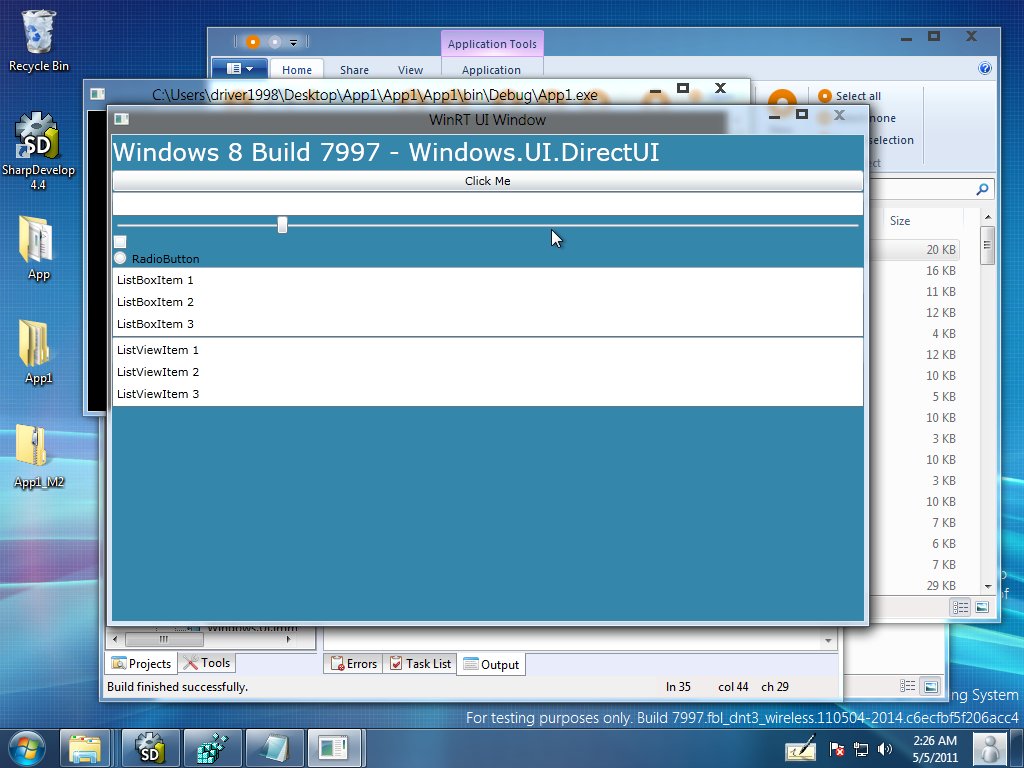Open File Explorer from the taskbar
This screenshot has height=768, width=1024.
[85, 748]
